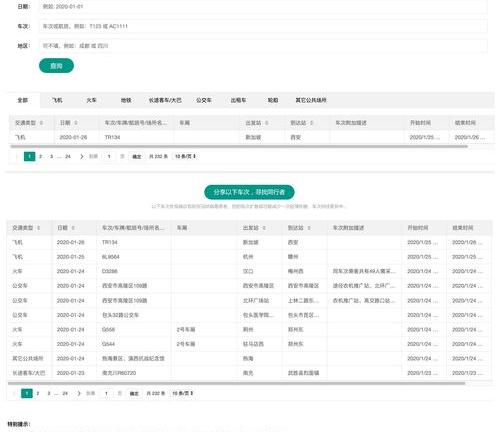Viewport: 500px width, 432px height.
Task: Sort top table by 交通类型 column
Action: pyautogui.click(x=41, y=123)
